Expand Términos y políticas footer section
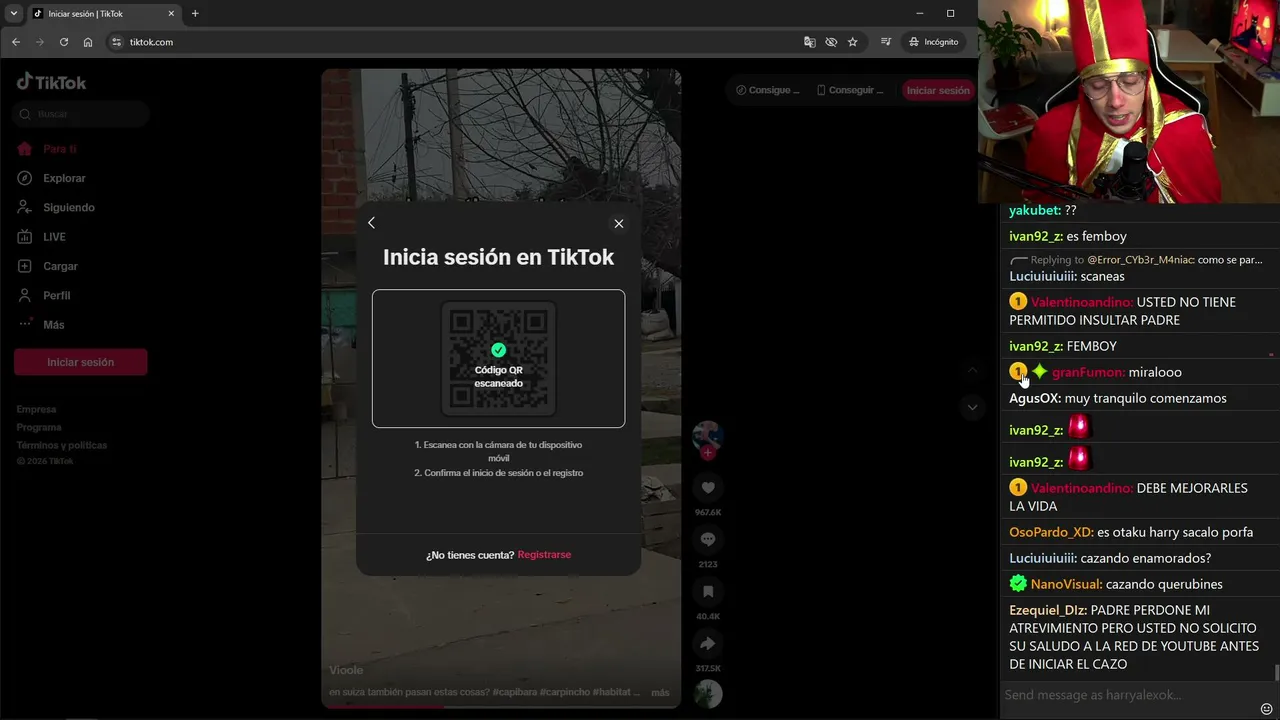This screenshot has height=720, width=1280. pyautogui.click(x=62, y=445)
